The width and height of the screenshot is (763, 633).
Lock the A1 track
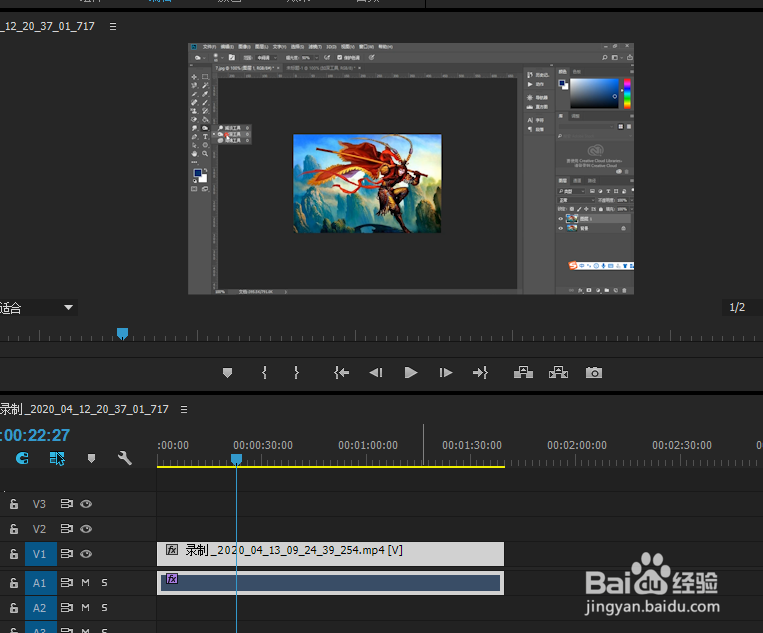tap(14, 583)
